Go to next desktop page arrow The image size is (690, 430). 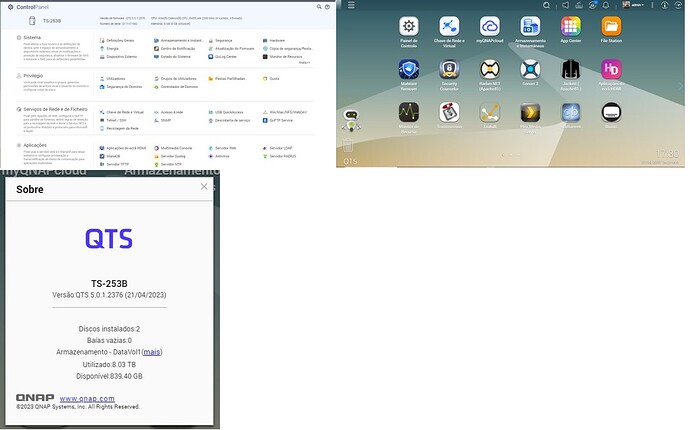(x=680, y=86)
